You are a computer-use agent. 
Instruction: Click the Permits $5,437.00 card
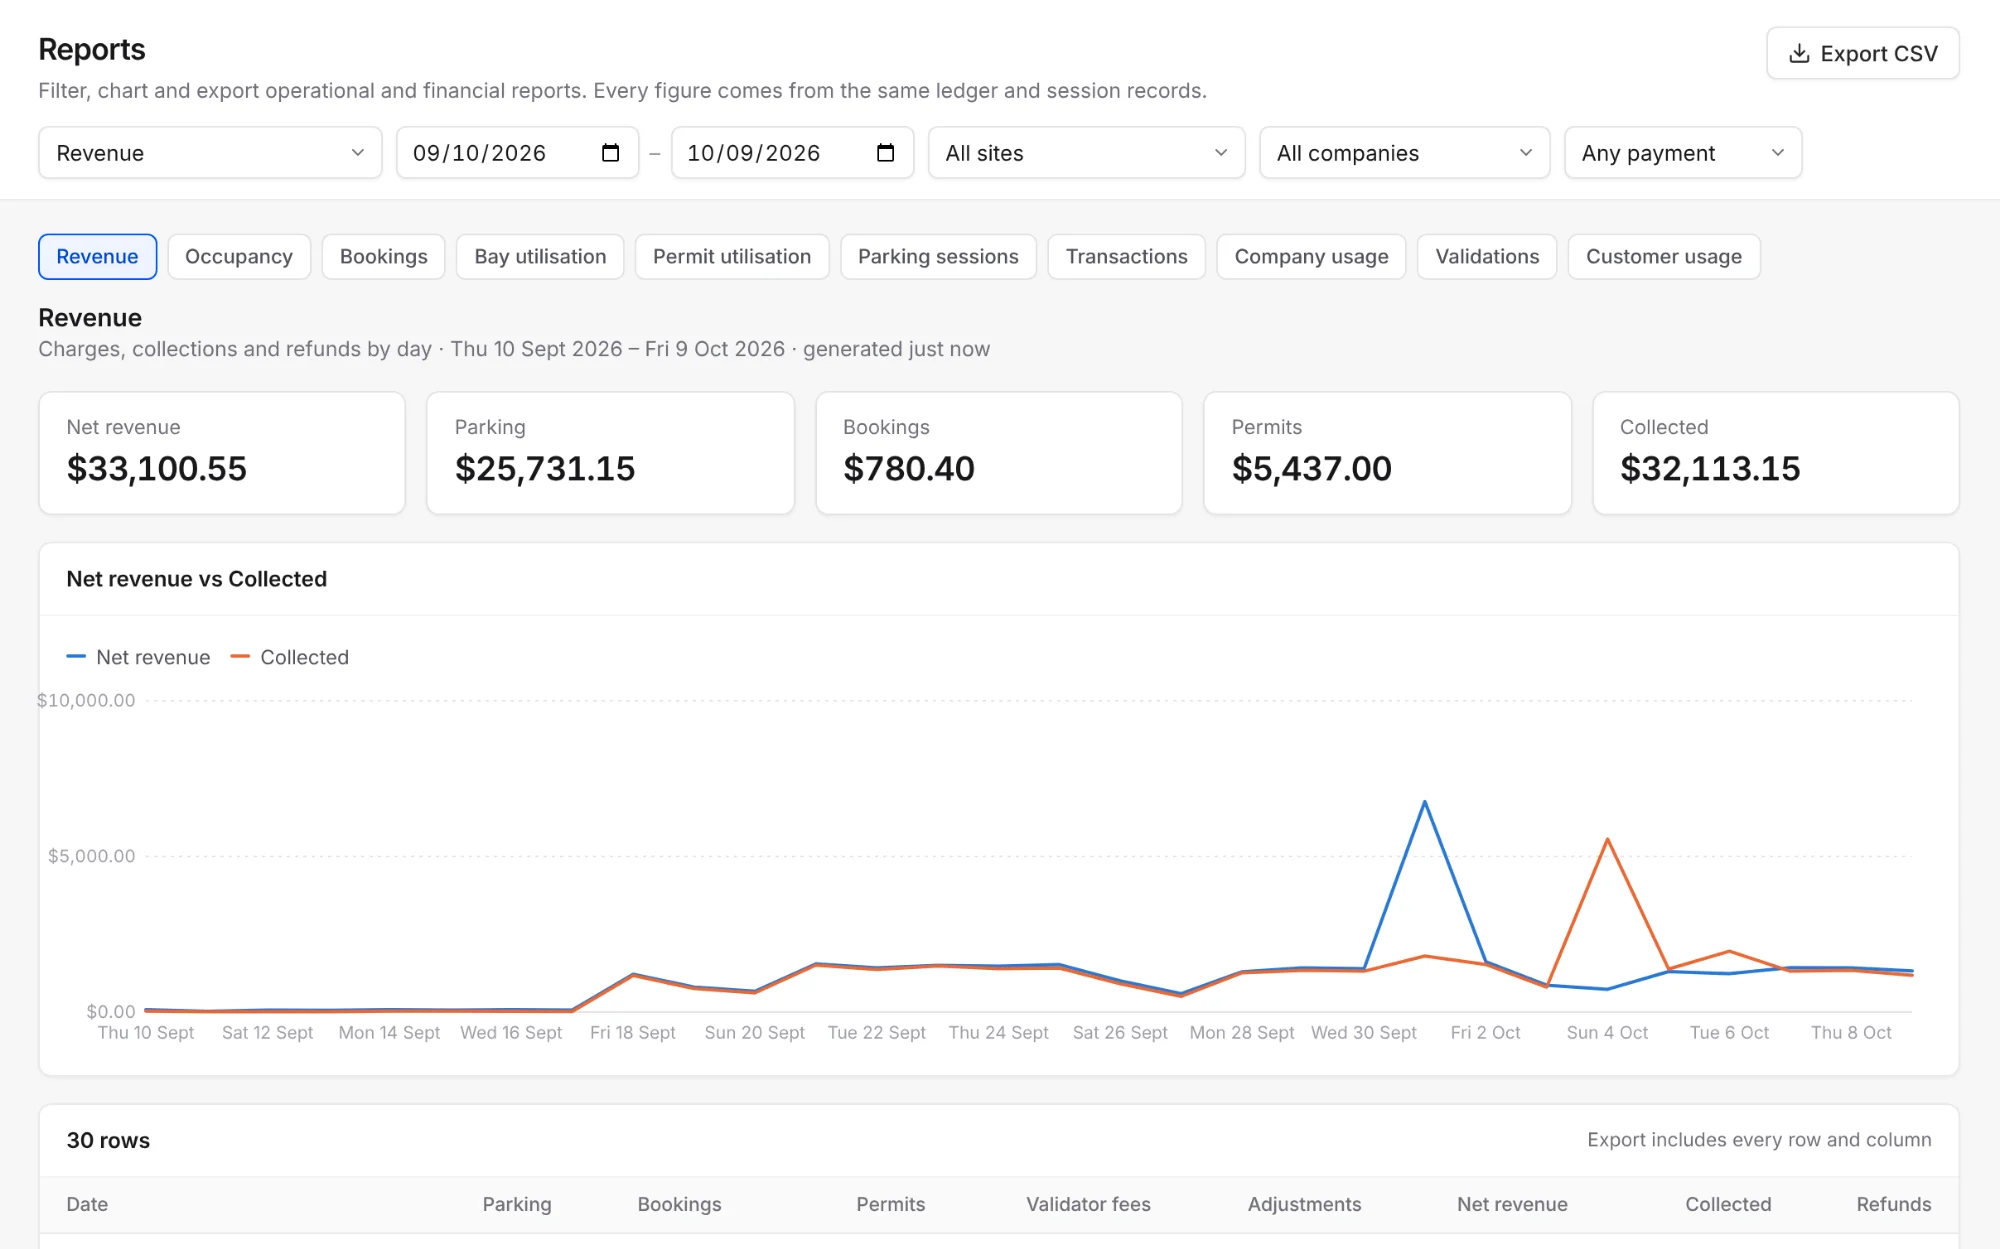(x=1387, y=453)
